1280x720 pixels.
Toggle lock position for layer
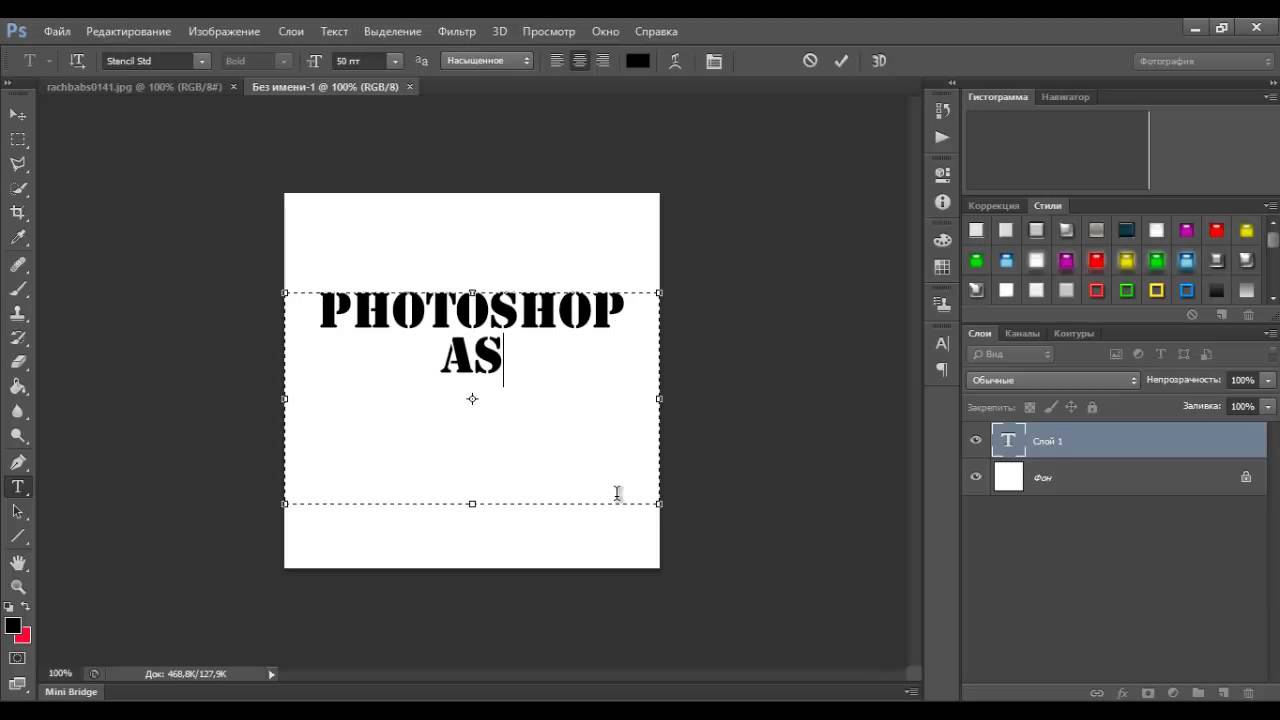1071,407
